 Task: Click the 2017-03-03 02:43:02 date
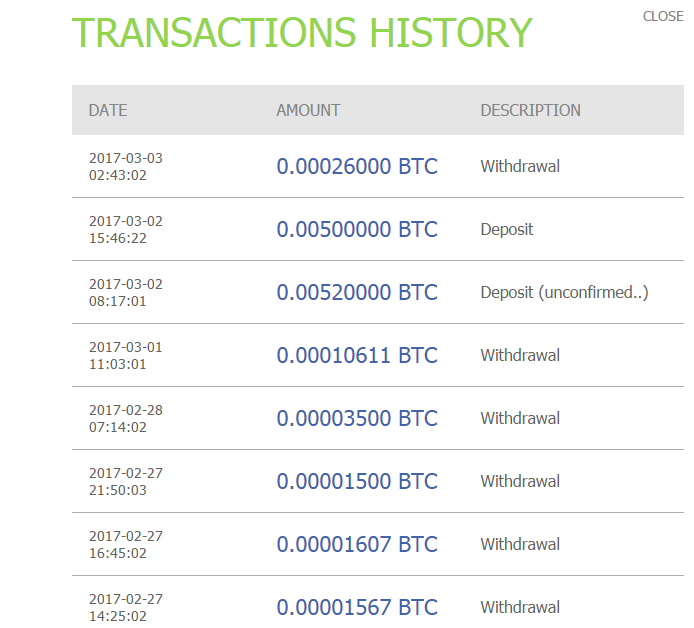[x=125, y=166]
